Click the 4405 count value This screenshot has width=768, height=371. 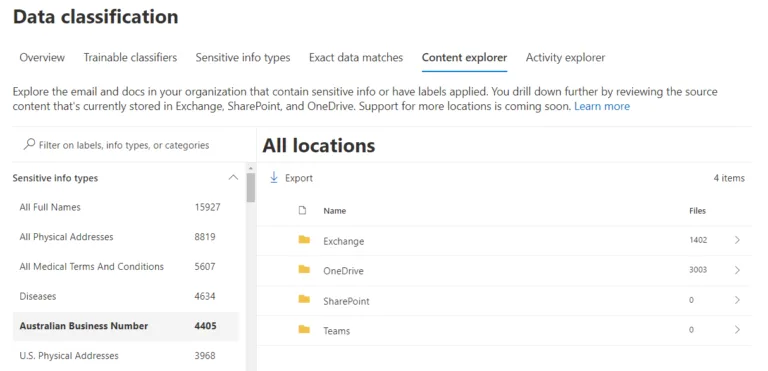(x=205, y=326)
